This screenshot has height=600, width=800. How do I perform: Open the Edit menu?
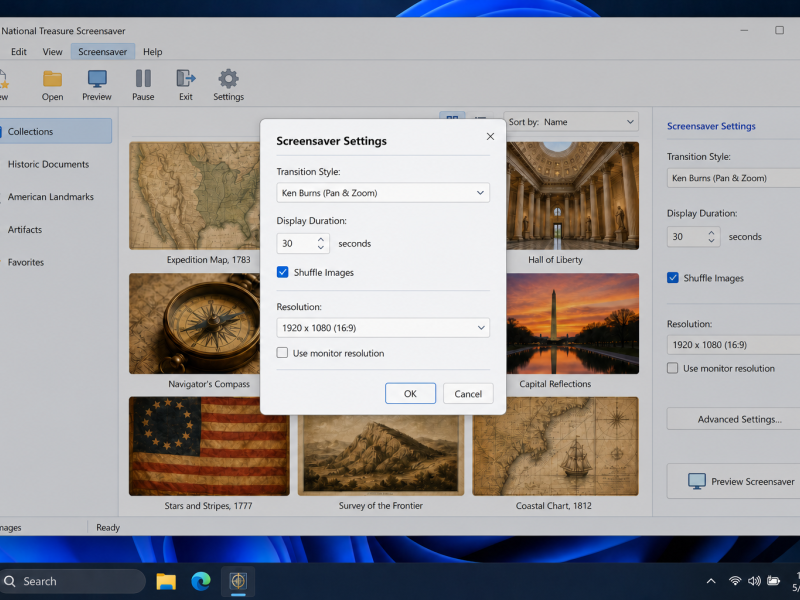(19, 52)
